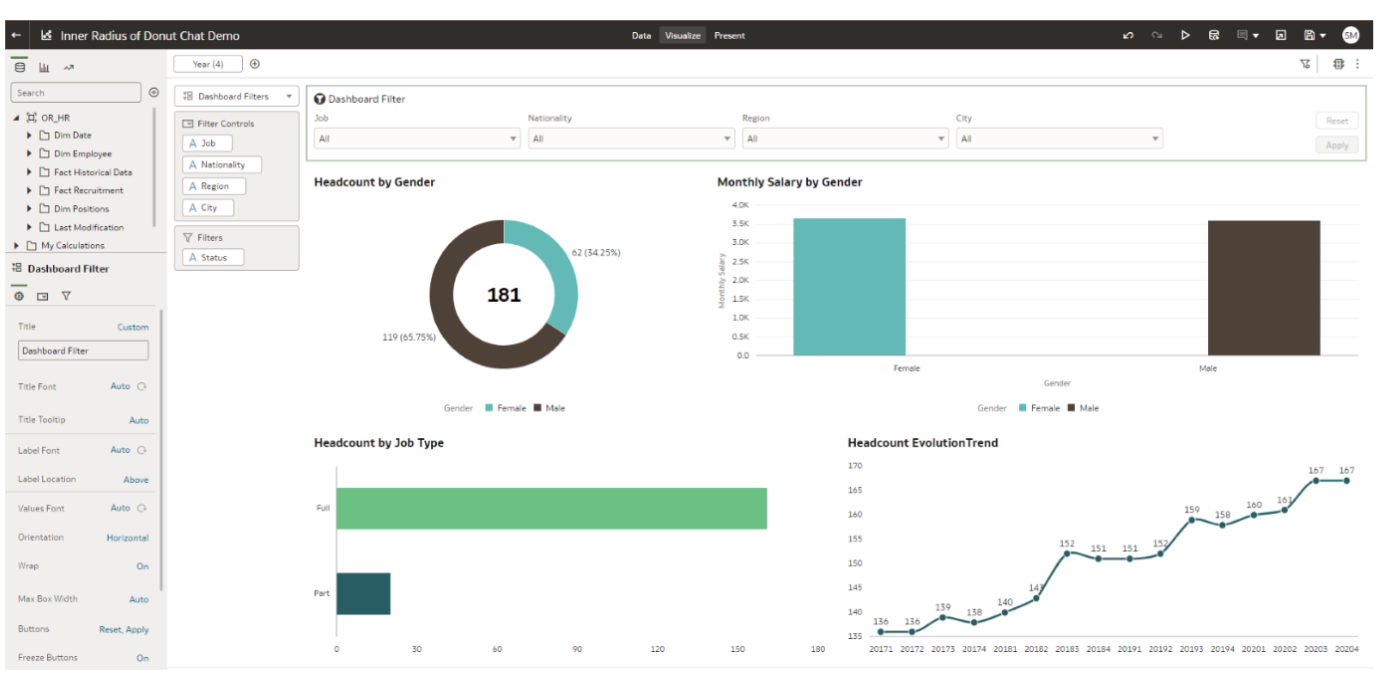Reset Label Font auto icon
This screenshot has width=1380, height=693.
142,450
